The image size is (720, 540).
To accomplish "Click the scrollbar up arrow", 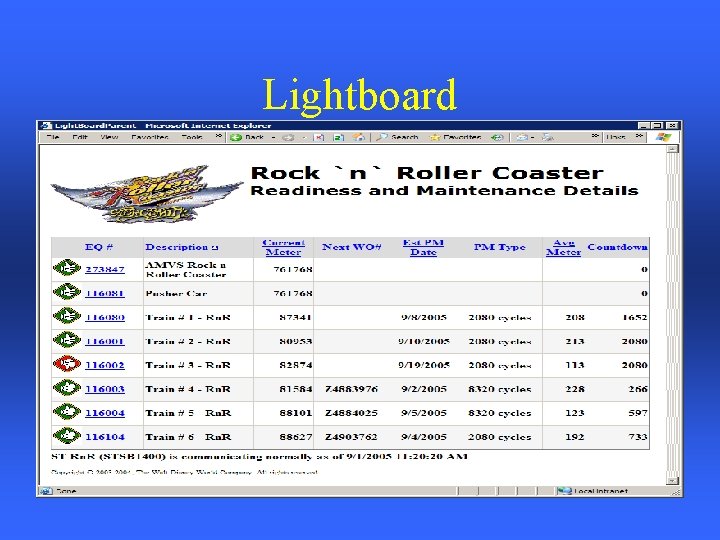I will pos(672,149).
